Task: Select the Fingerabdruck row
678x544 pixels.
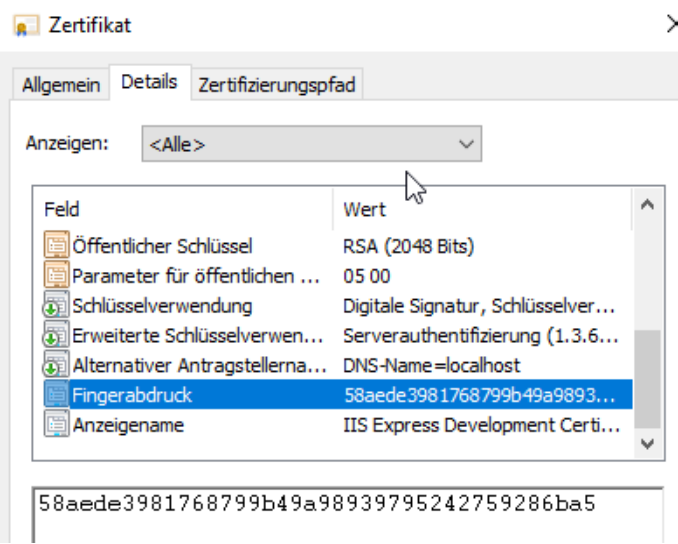Action: pos(338,394)
